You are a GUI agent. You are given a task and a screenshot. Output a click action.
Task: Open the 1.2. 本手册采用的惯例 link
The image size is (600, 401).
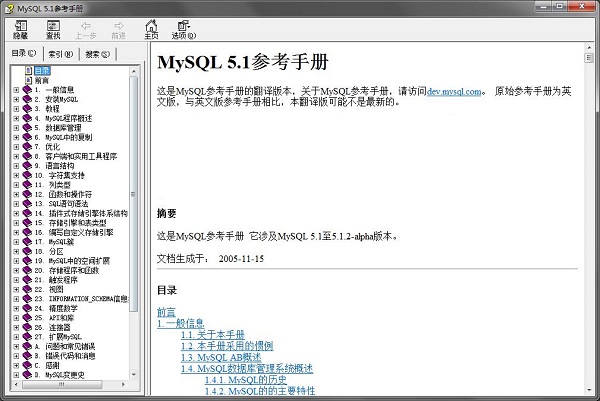(227, 346)
